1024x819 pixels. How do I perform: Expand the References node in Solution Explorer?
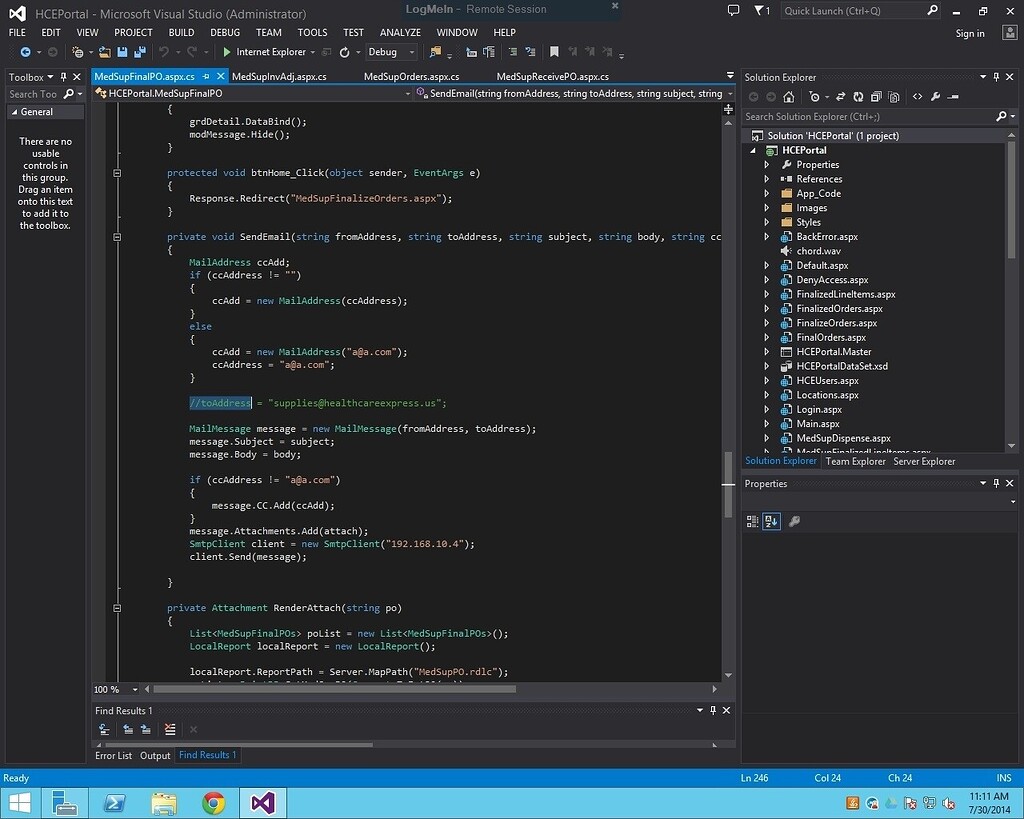click(x=768, y=179)
